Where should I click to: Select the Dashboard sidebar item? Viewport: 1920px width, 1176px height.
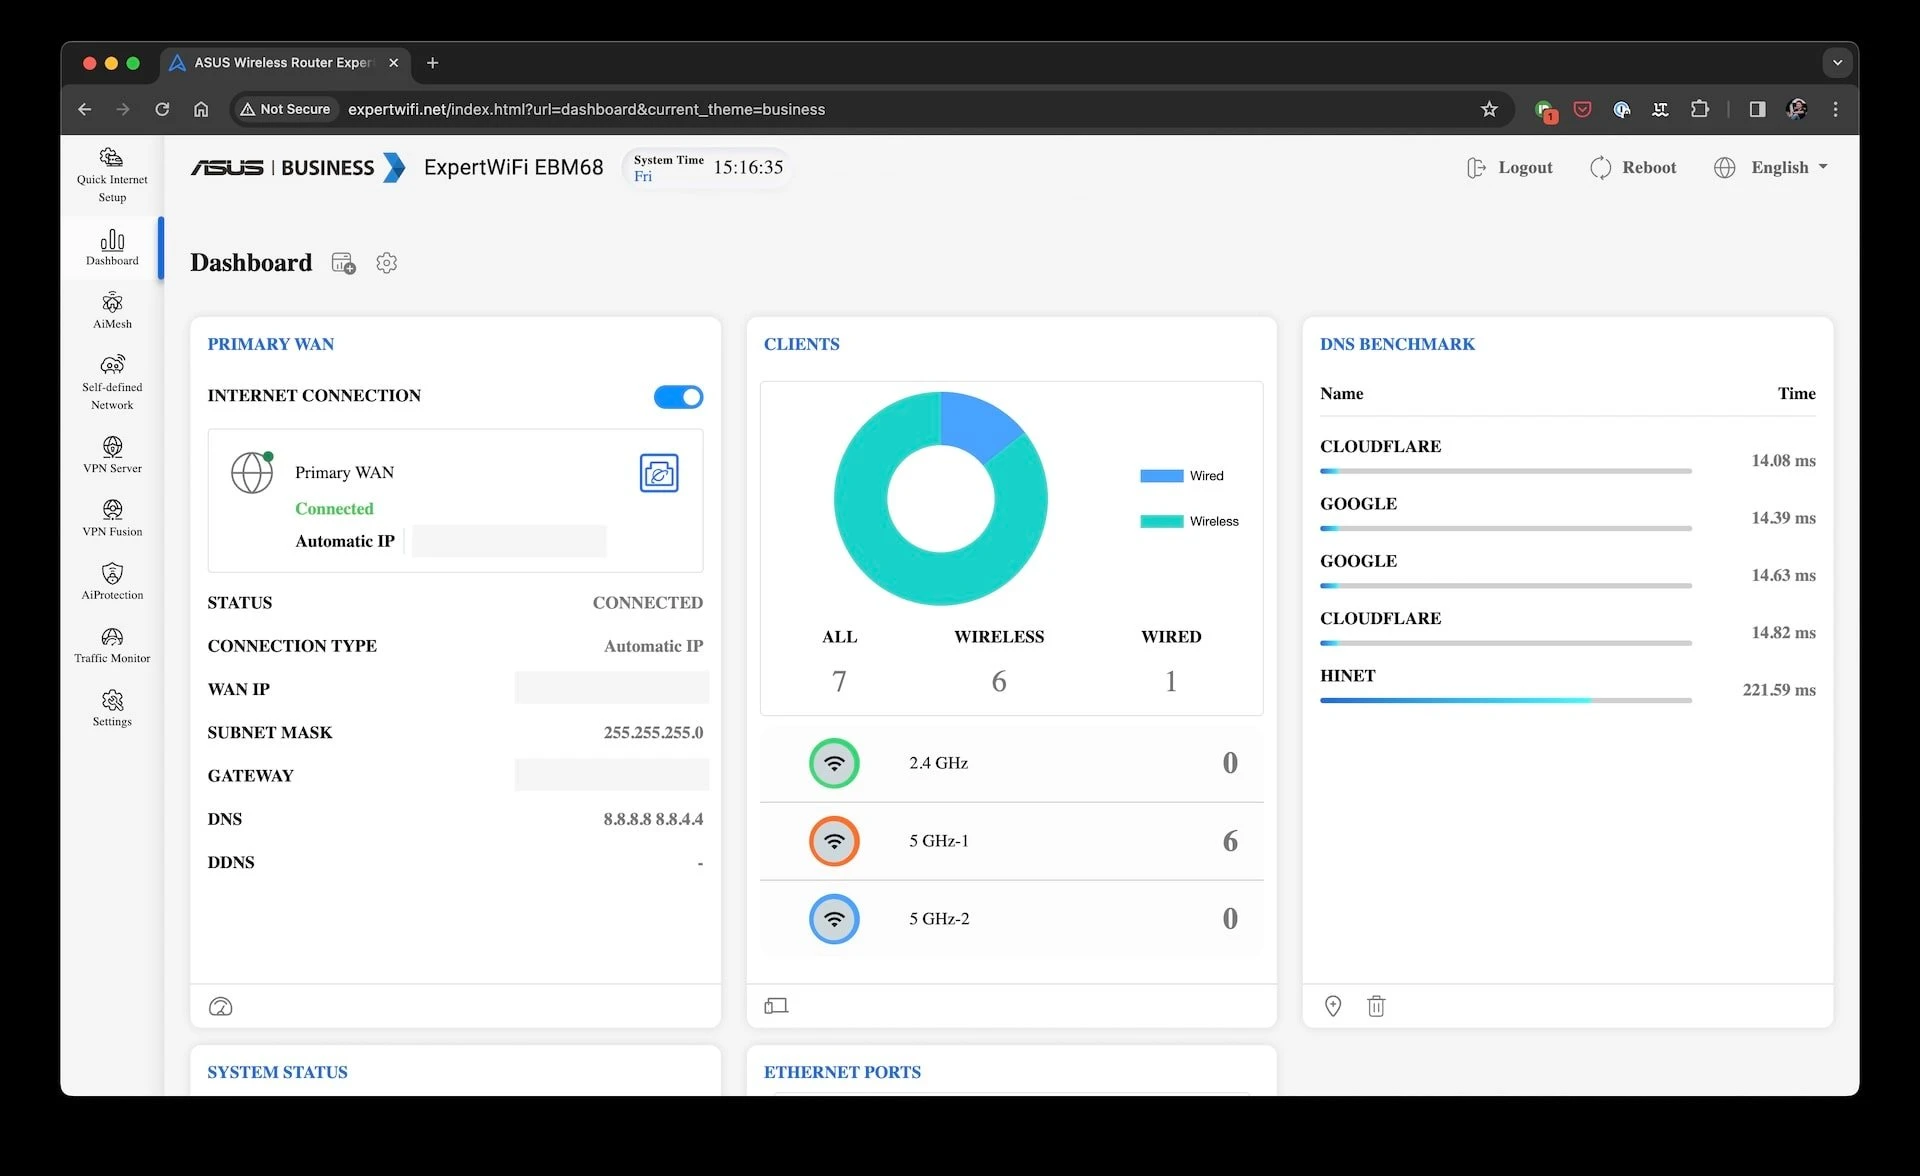(x=112, y=248)
